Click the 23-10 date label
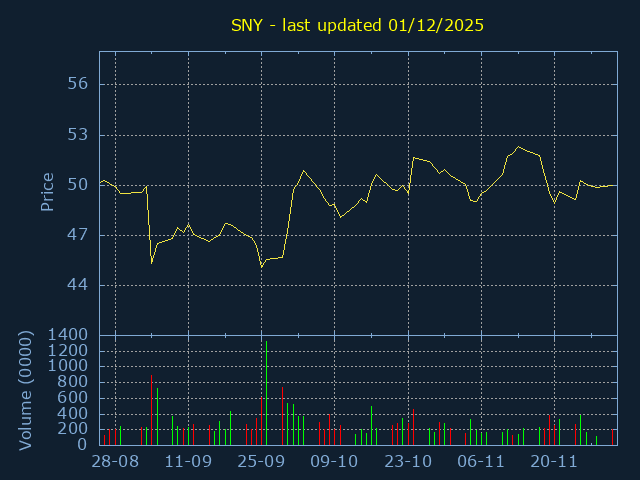This screenshot has height=480, width=640. [407, 462]
